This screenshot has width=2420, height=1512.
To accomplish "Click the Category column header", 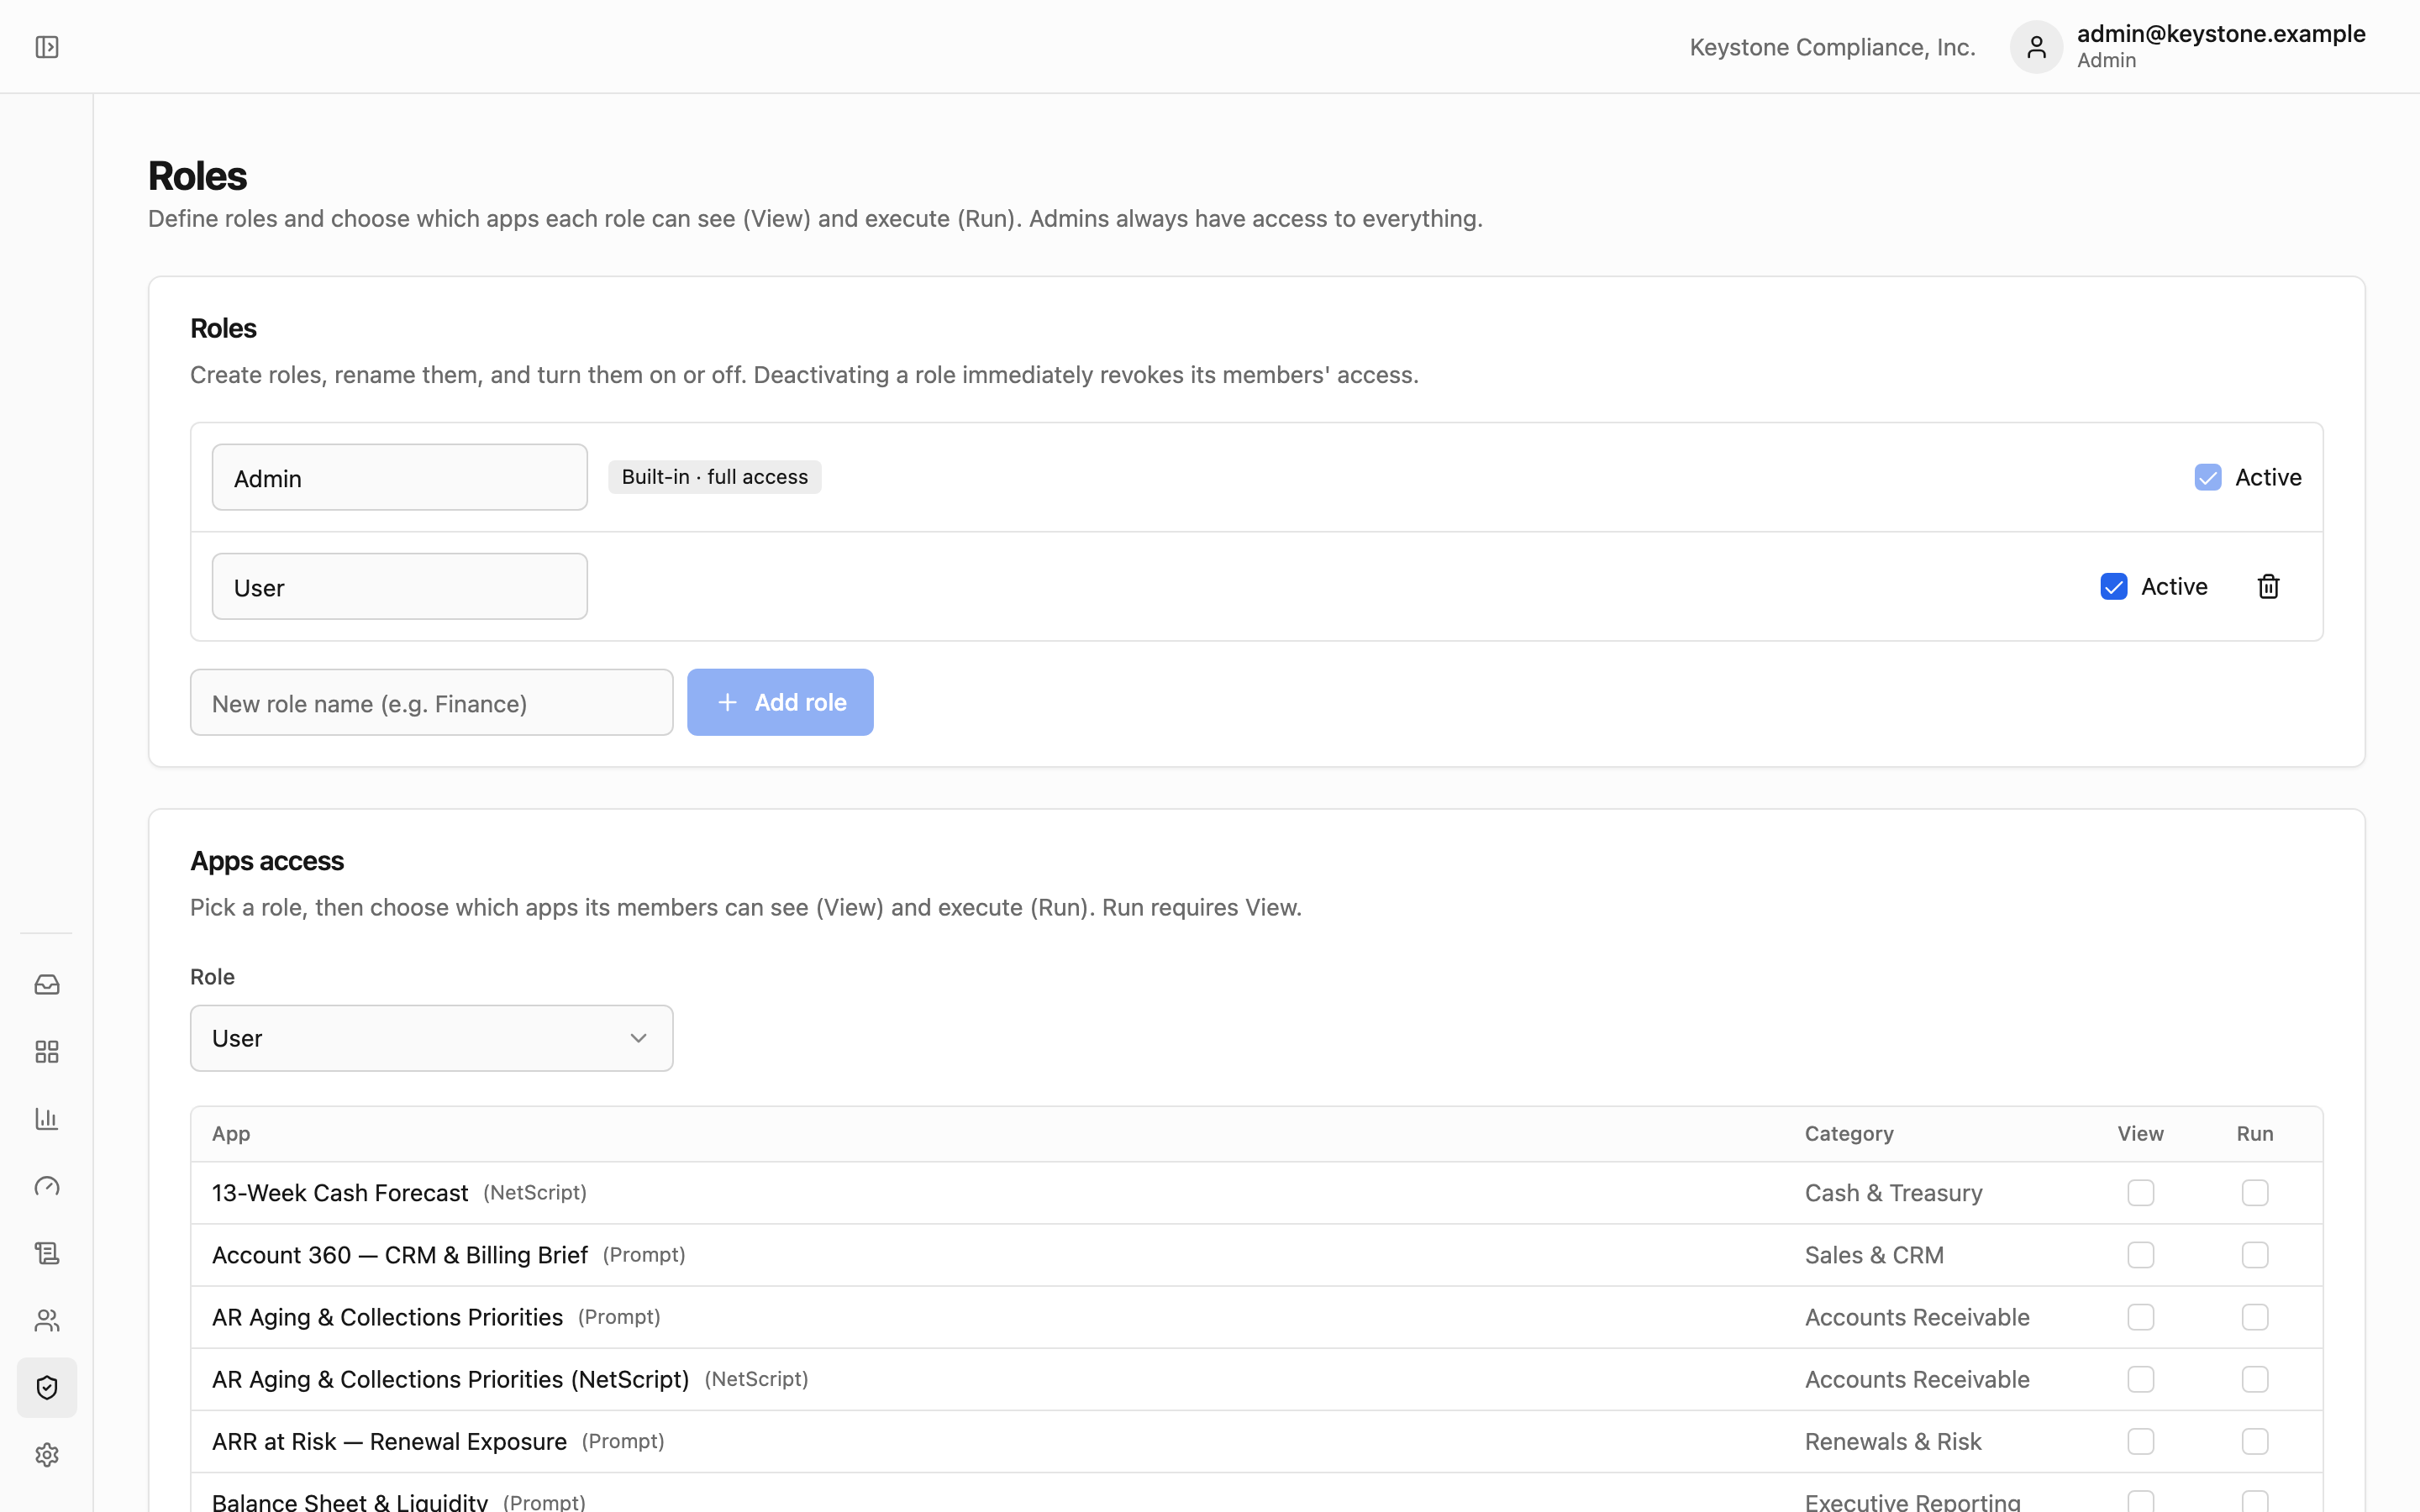I will pyautogui.click(x=1849, y=1134).
